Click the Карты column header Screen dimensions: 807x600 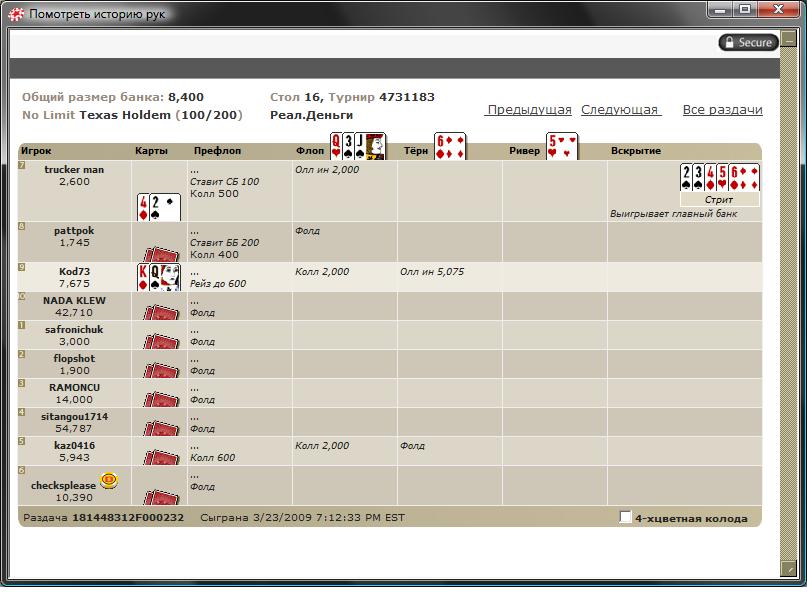click(x=151, y=151)
